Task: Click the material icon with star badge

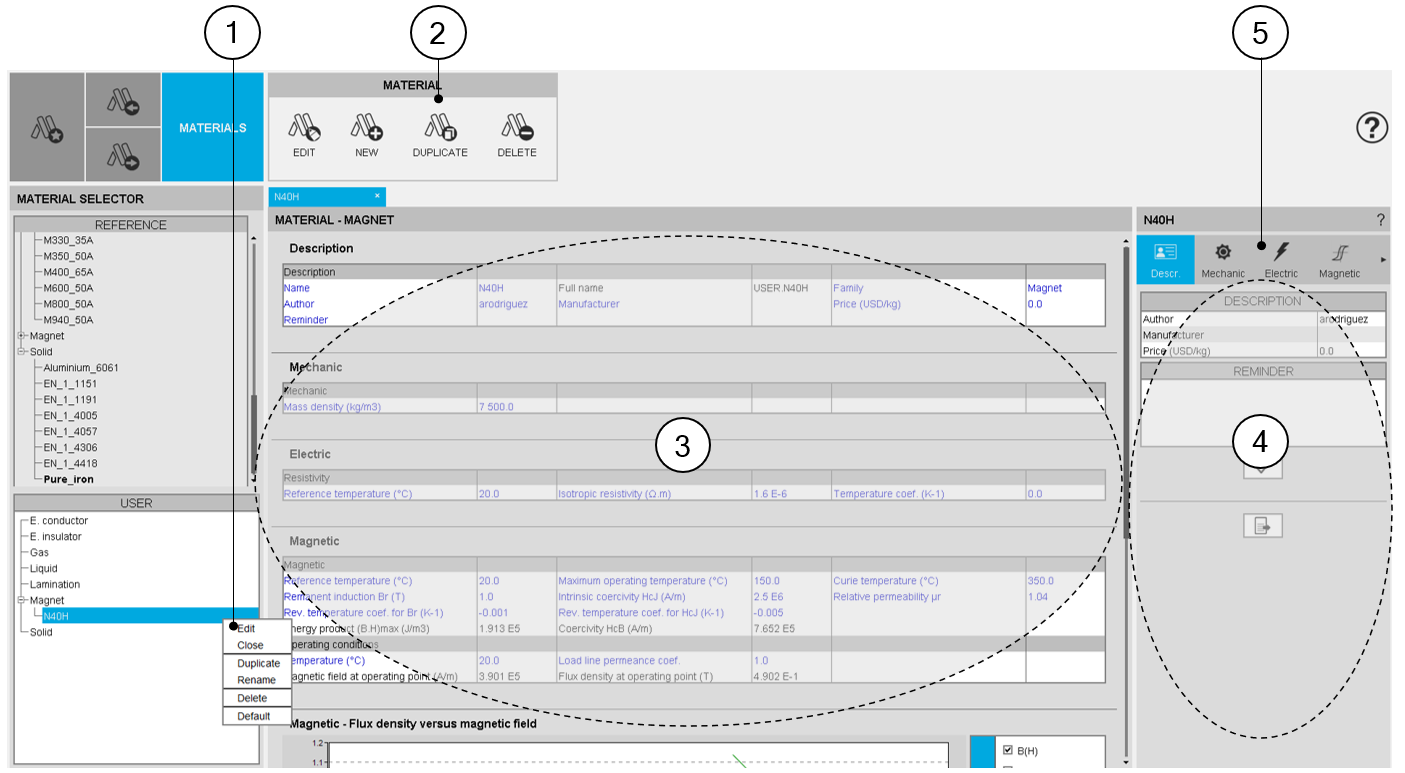Action: 47,128
